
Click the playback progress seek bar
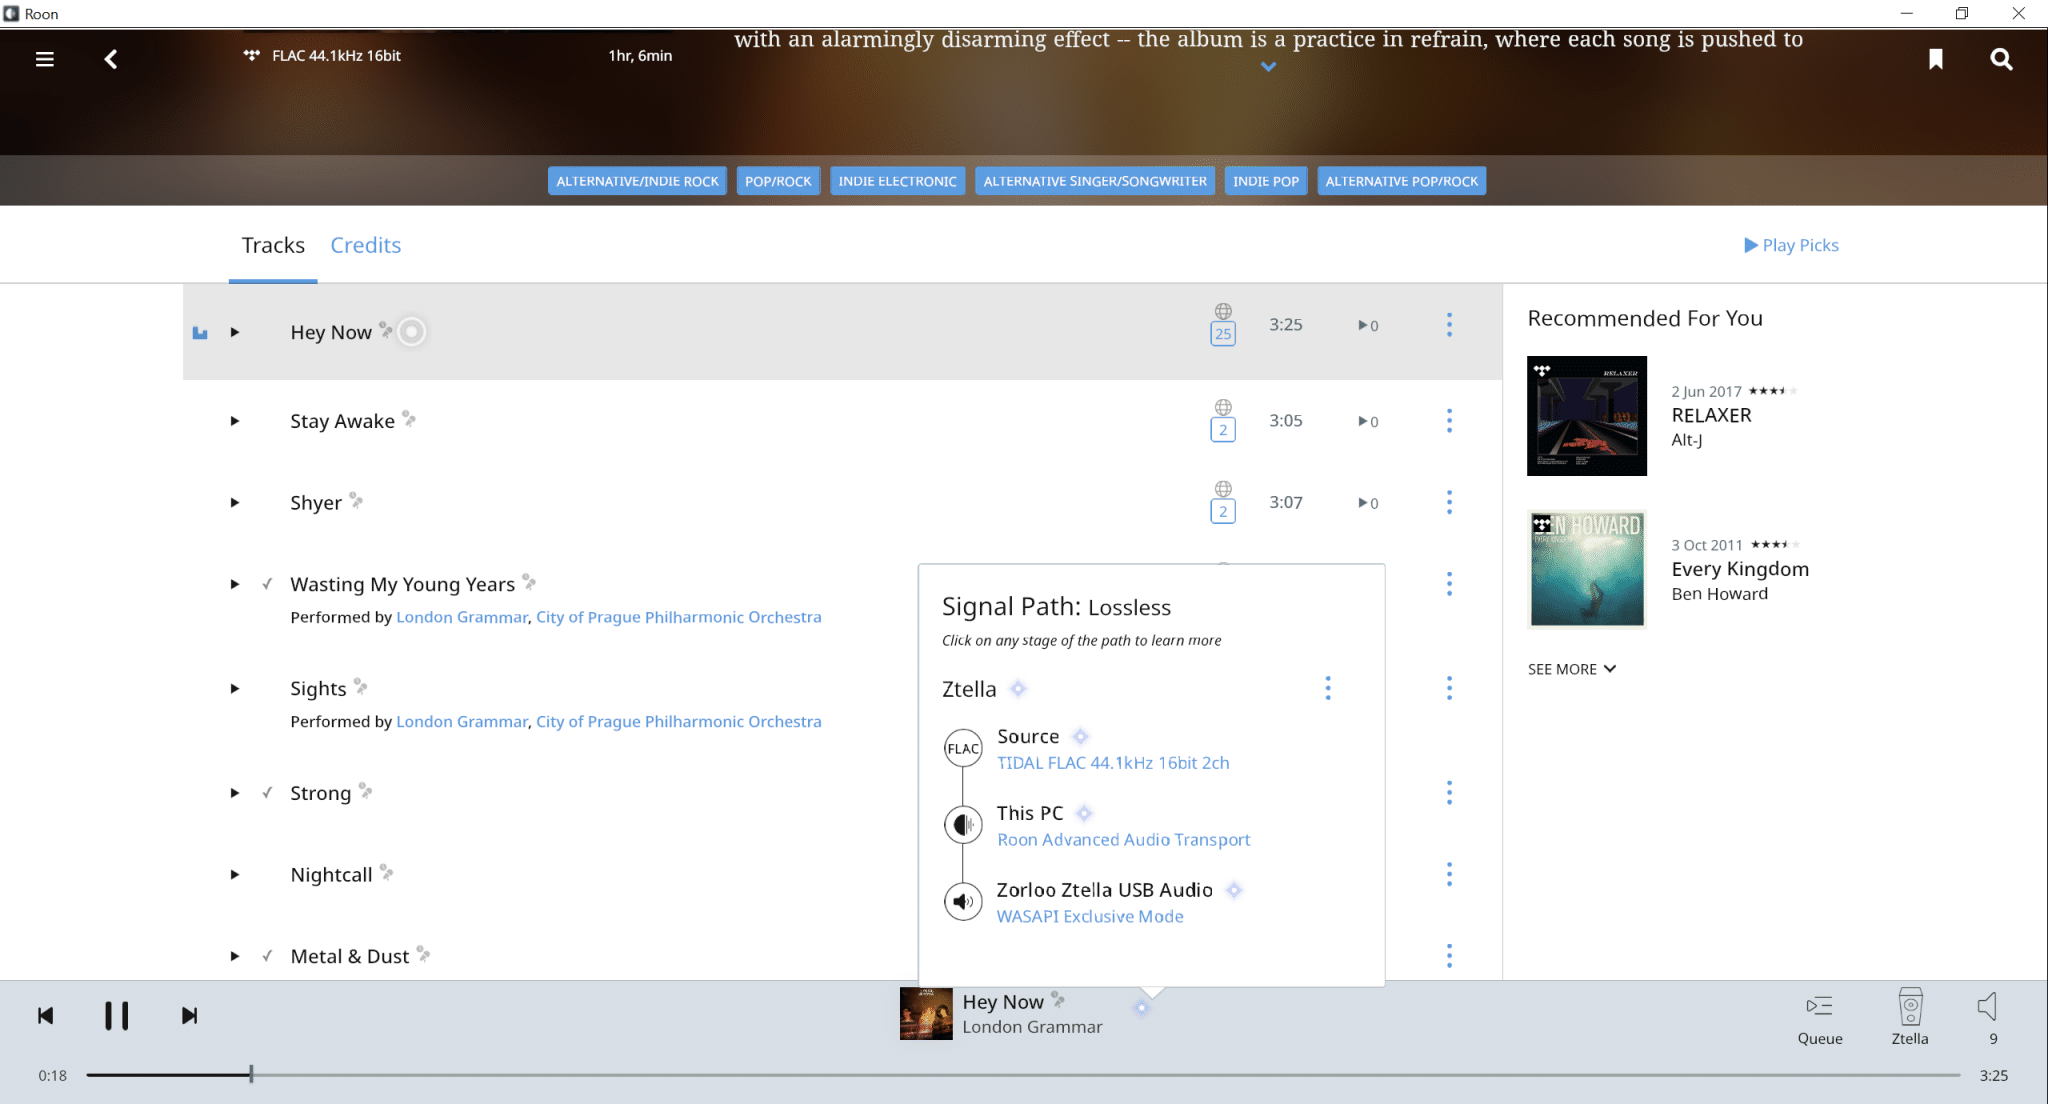pos(1022,1075)
